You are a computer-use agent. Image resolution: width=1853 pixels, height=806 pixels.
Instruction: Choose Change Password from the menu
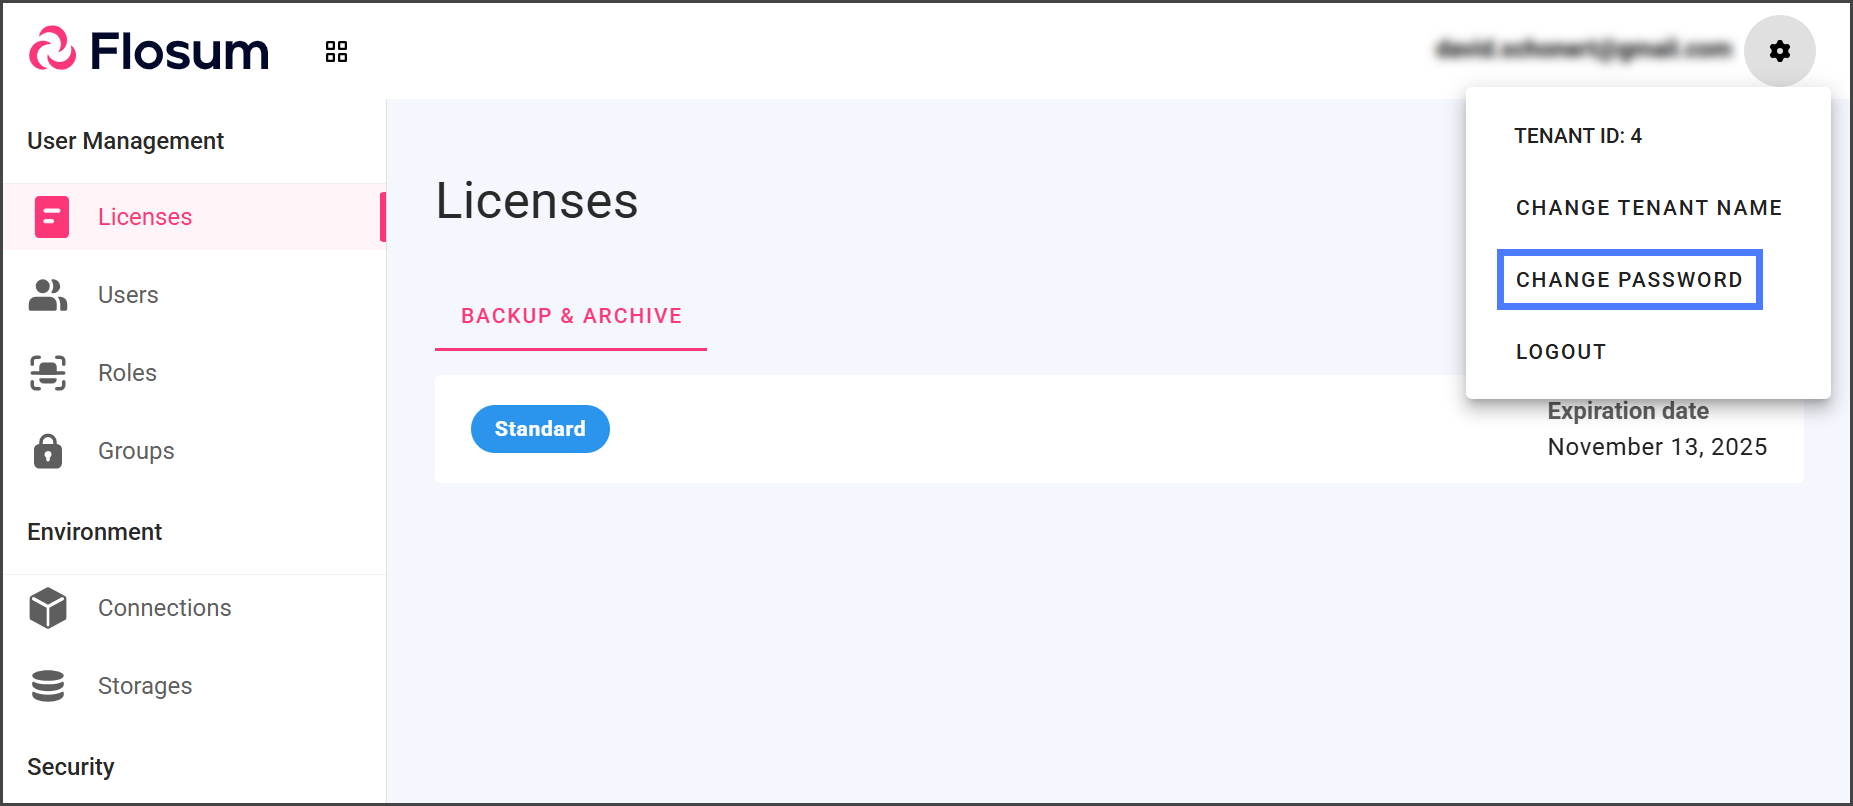[x=1629, y=280]
